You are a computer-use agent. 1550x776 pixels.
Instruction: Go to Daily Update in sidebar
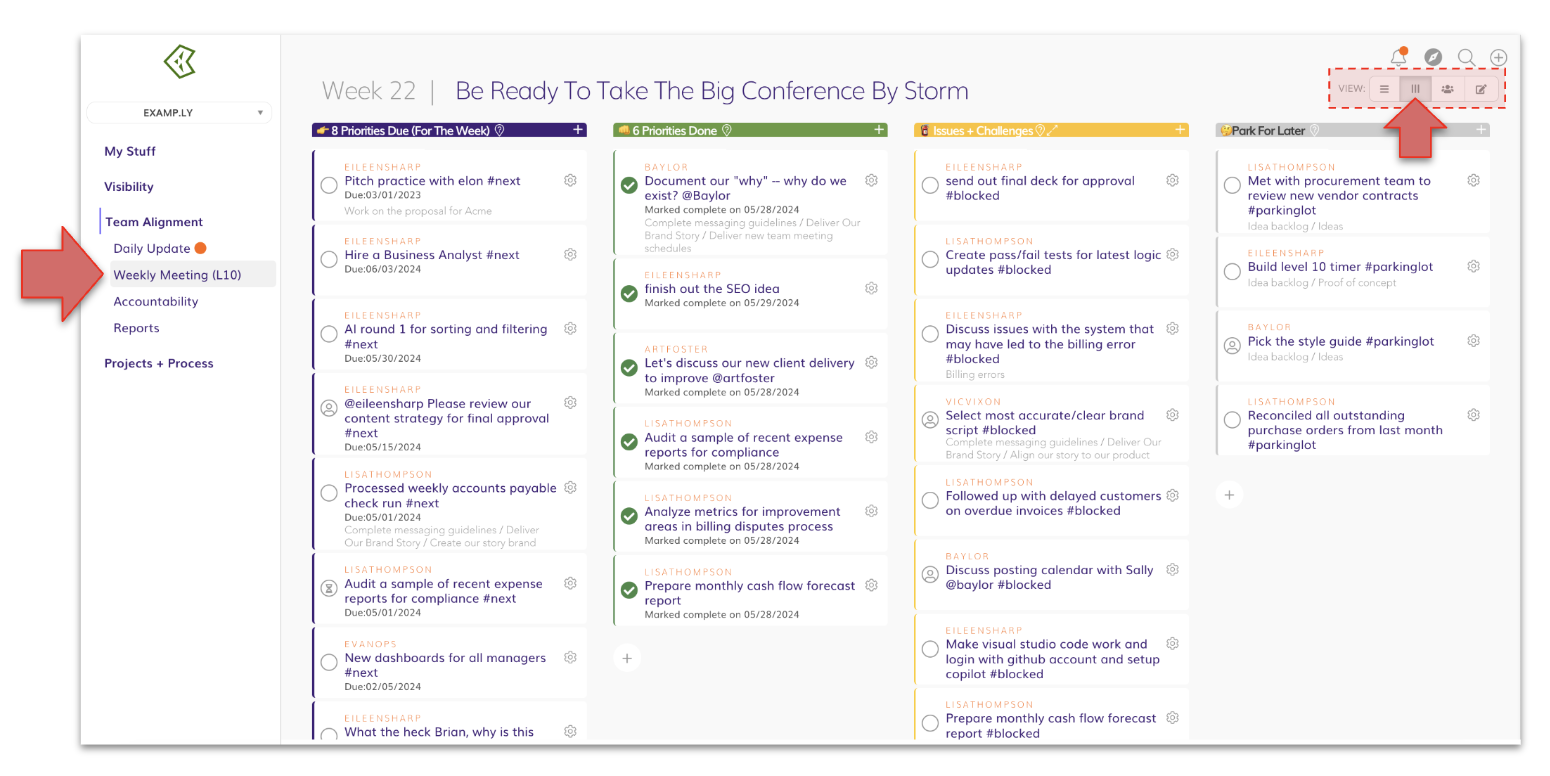coord(152,248)
